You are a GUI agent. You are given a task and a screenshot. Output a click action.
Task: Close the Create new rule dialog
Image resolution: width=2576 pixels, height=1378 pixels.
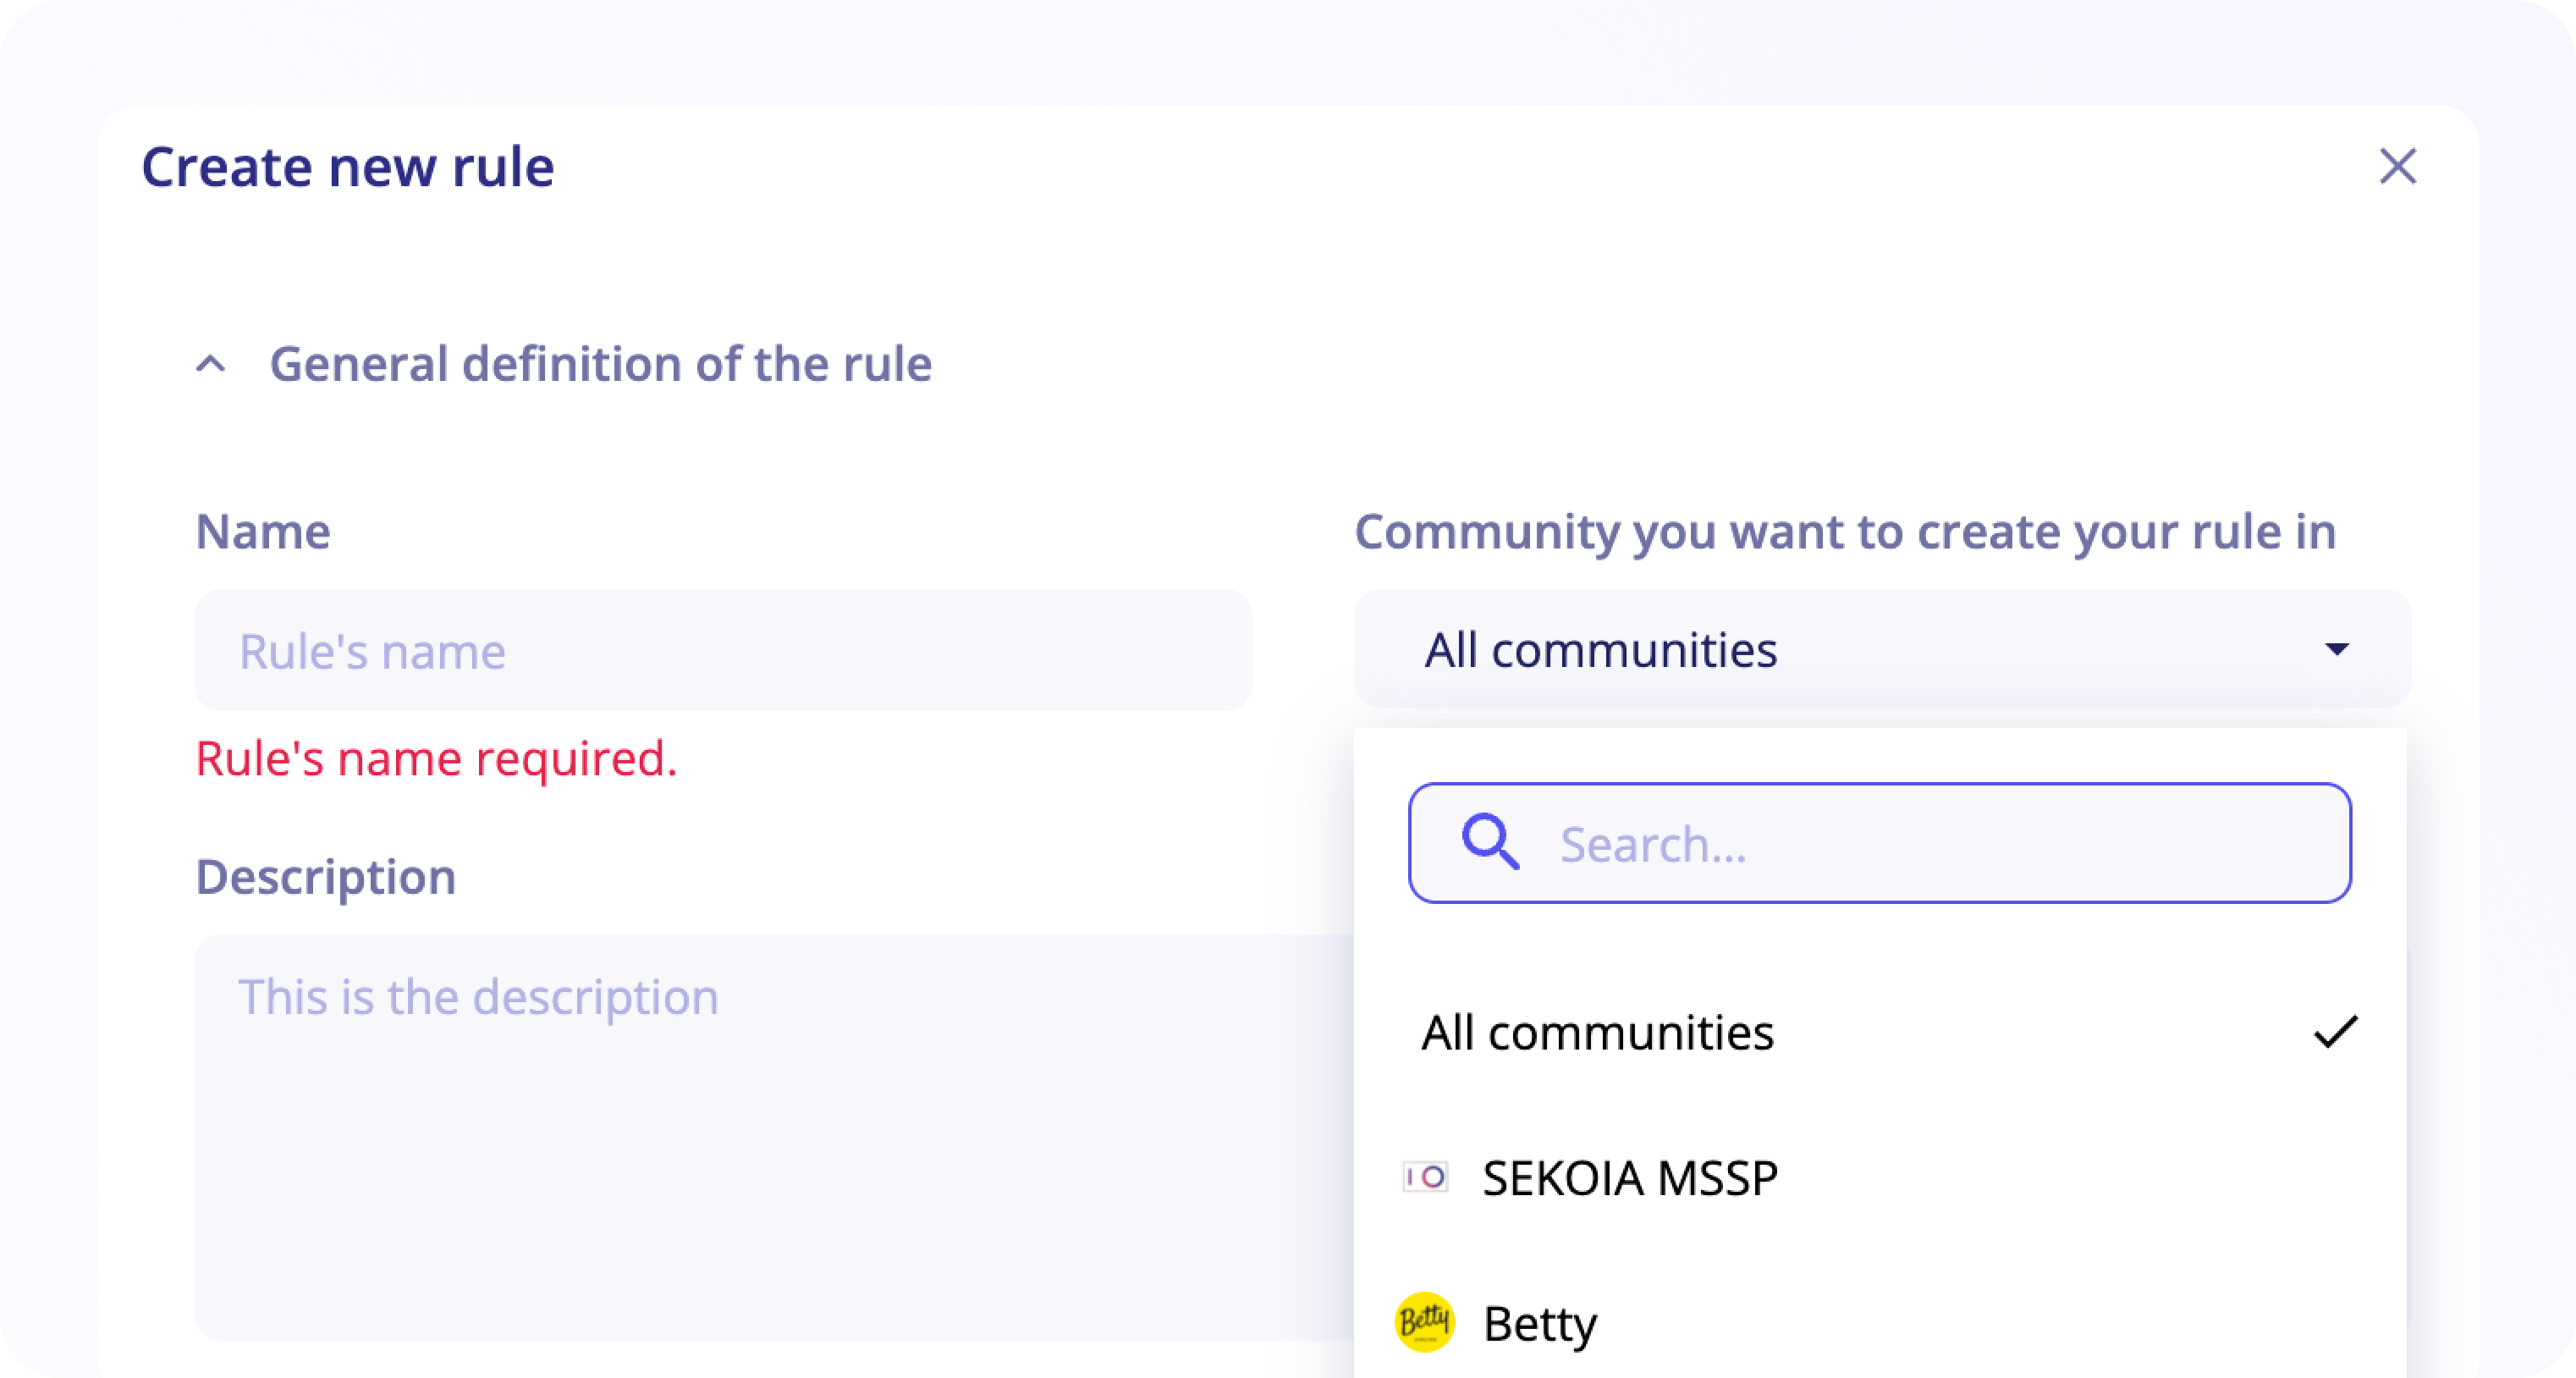[2399, 167]
